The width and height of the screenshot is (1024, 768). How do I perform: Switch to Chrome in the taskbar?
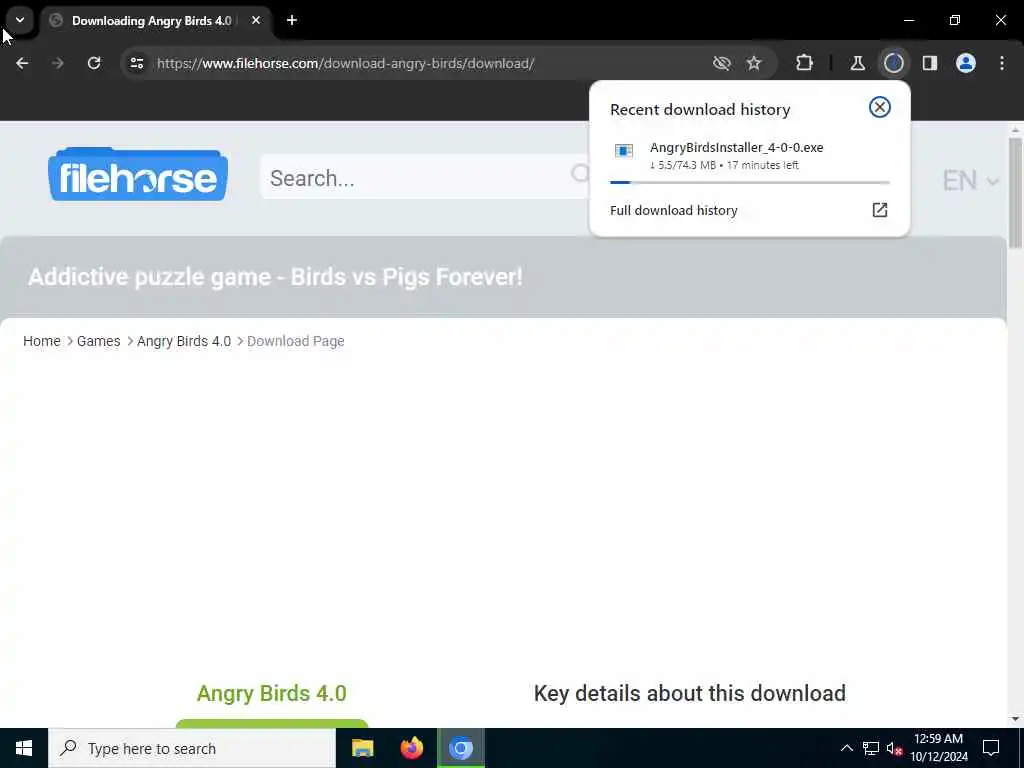461,748
